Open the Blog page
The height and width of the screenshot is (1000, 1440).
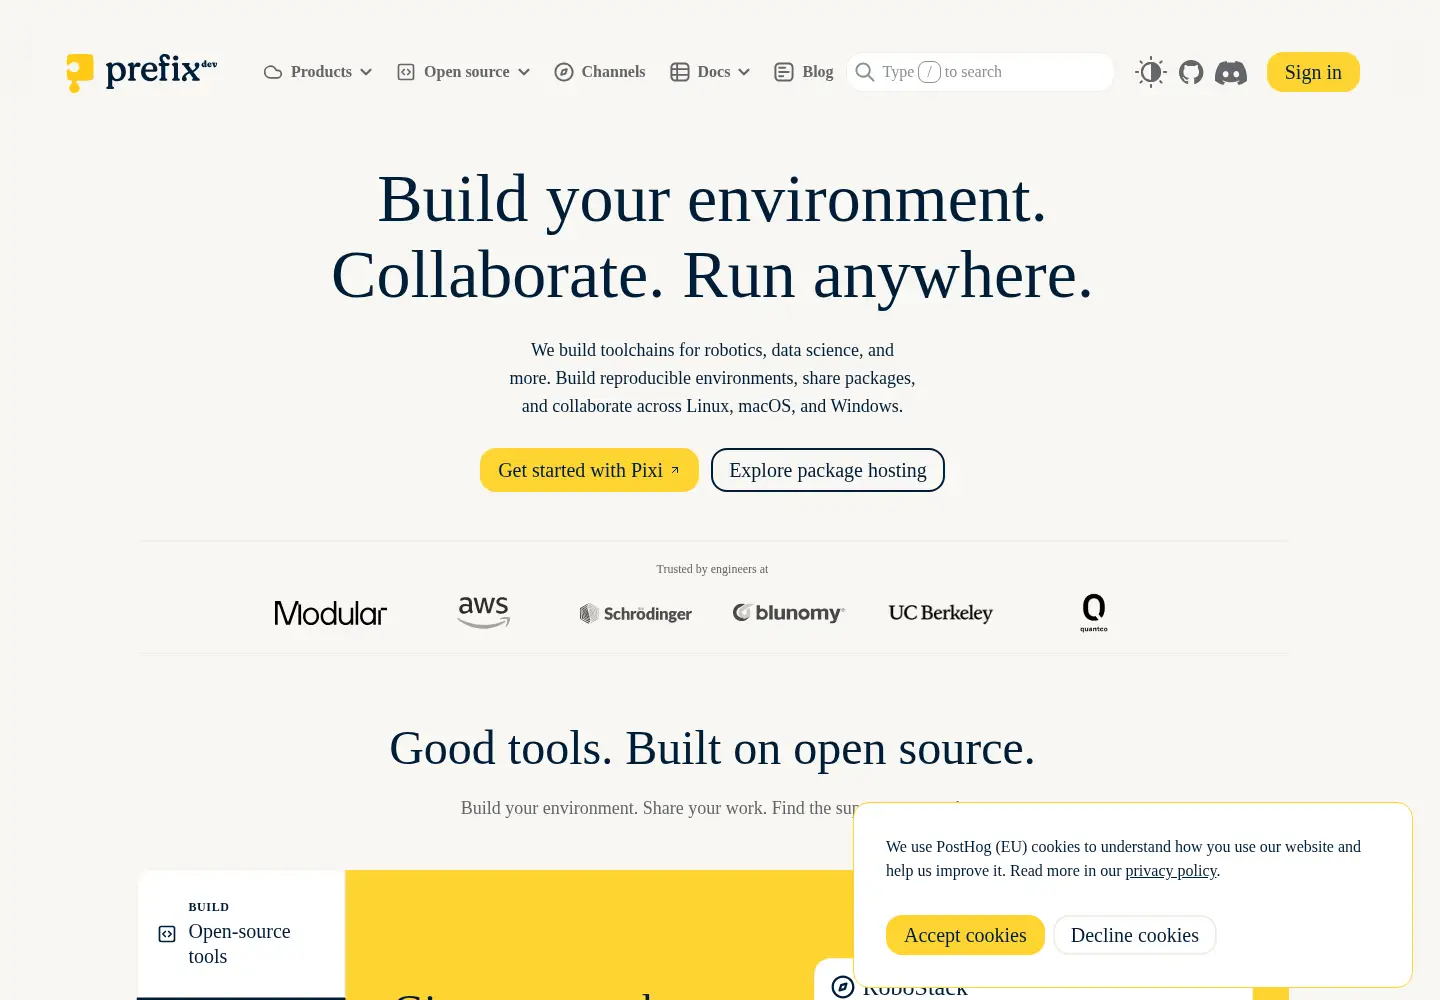pos(804,72)
